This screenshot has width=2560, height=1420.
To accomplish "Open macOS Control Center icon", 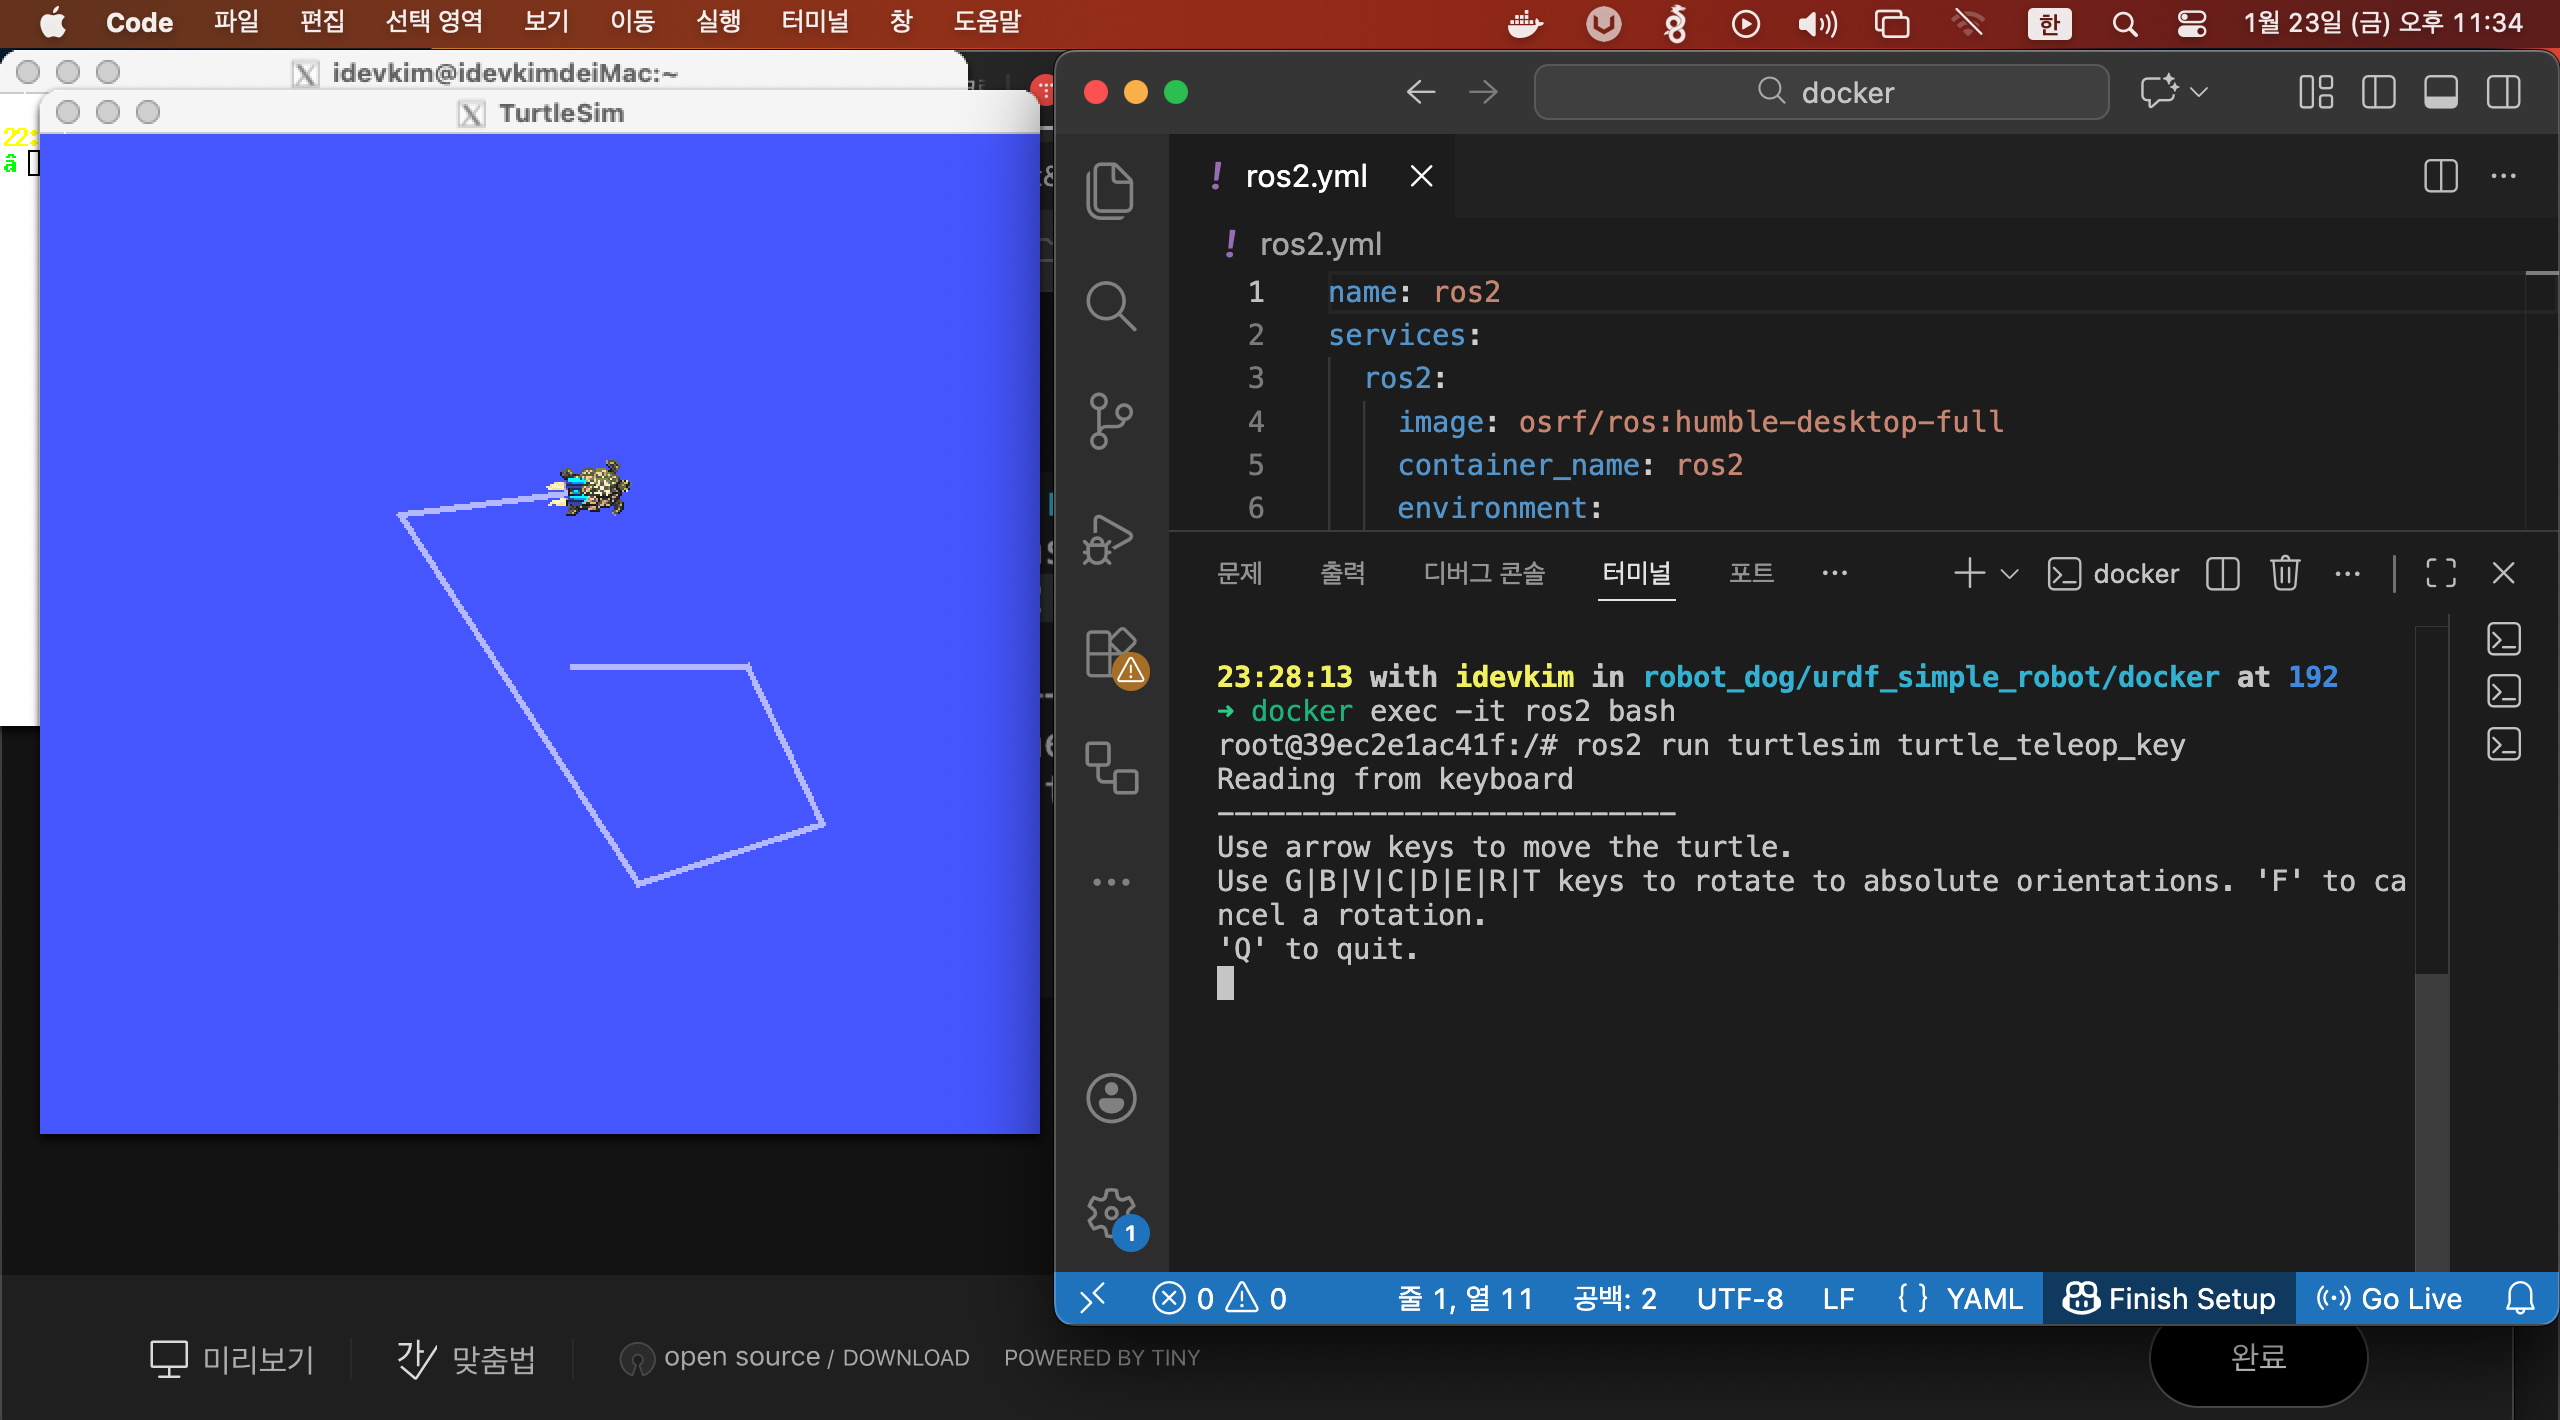I will pyautogui.click(x=2192, y=23).
